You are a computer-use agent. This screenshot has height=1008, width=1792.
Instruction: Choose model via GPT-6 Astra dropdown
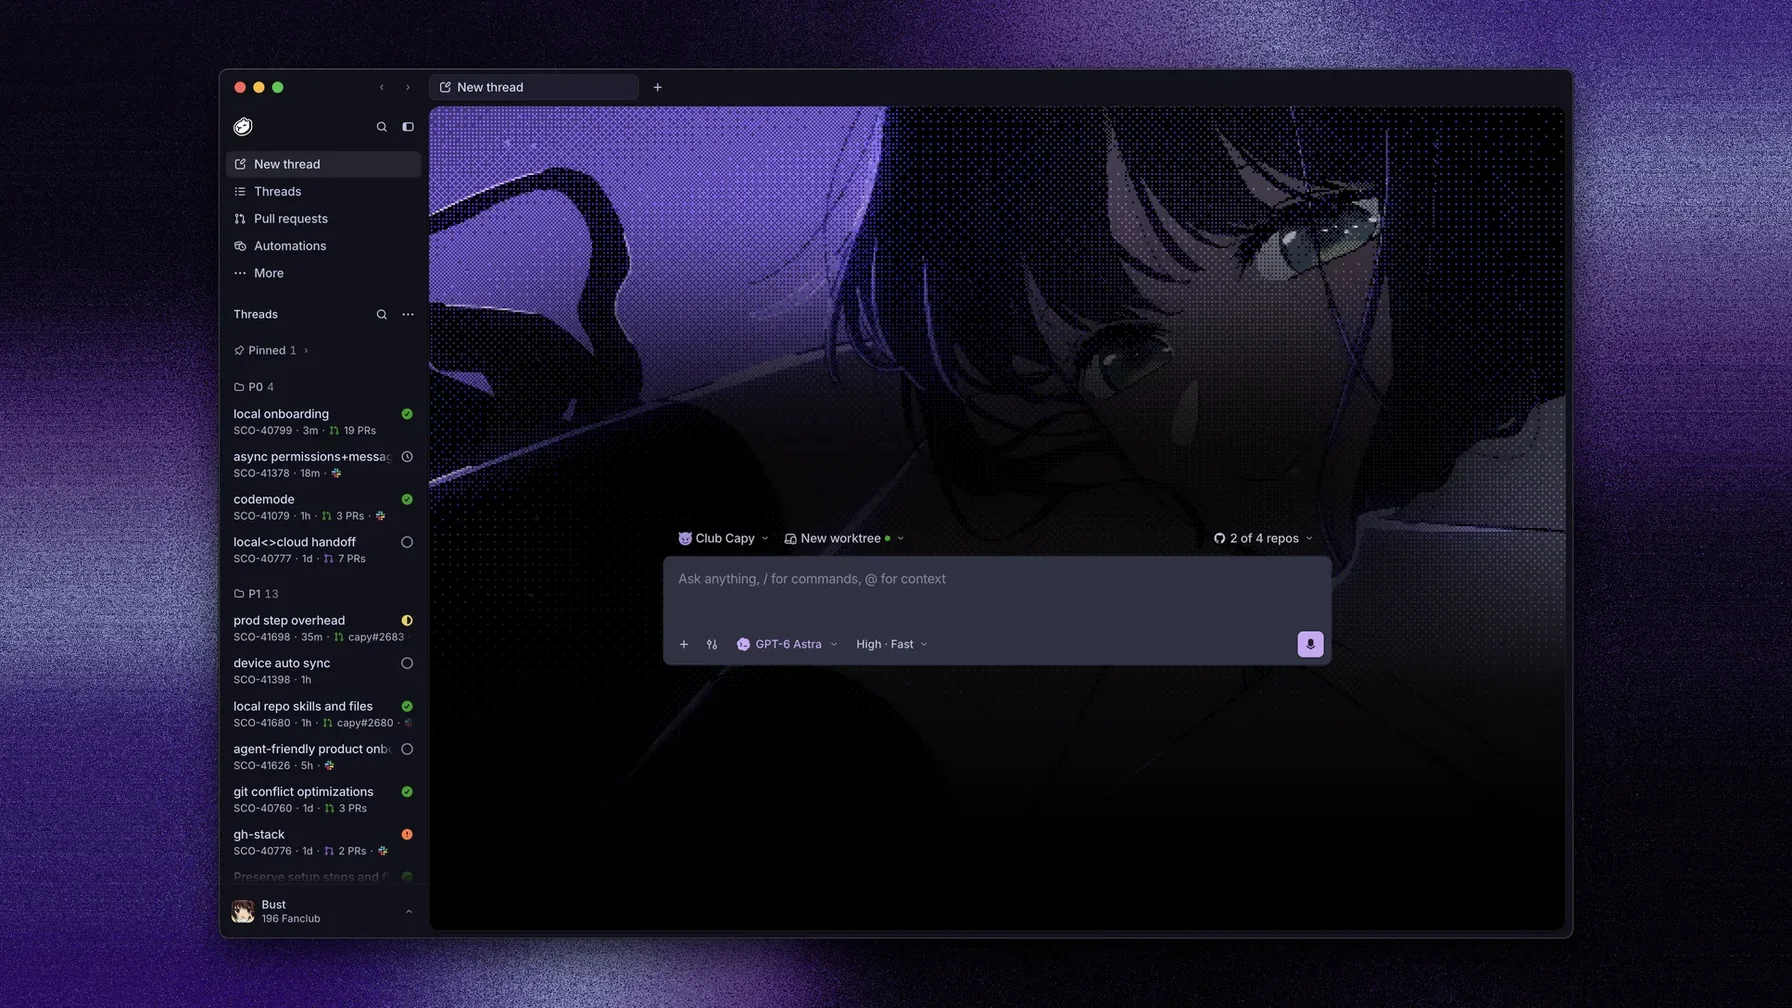coord(787,644)
